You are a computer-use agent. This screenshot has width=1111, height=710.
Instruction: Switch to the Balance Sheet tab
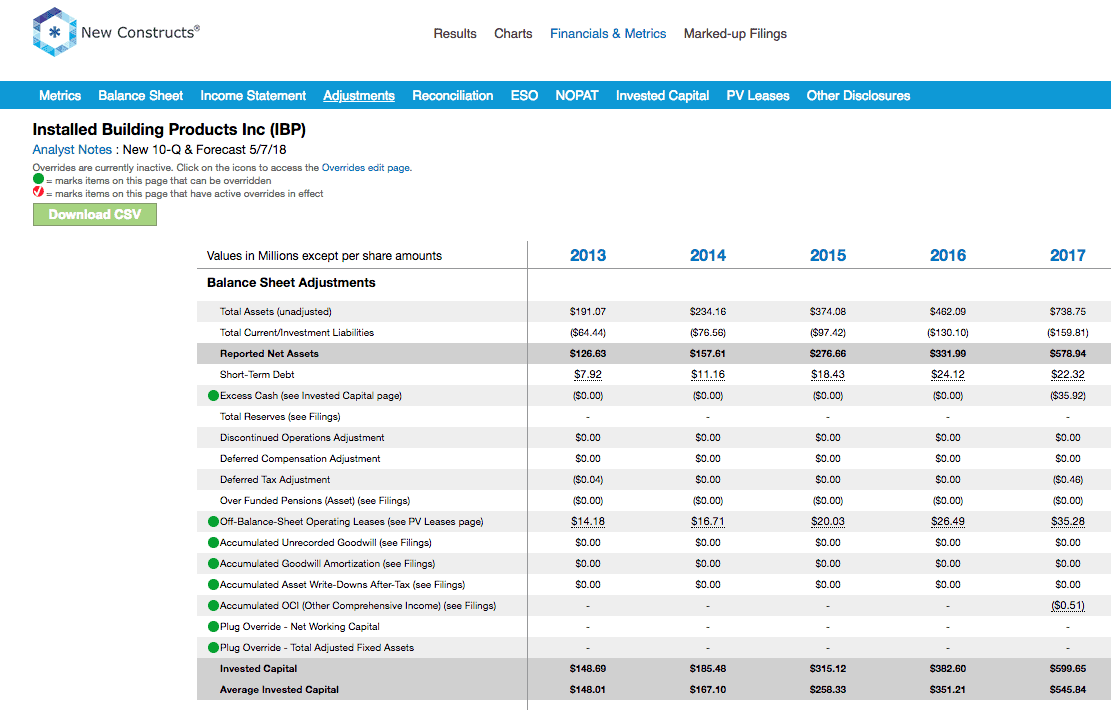140,96
